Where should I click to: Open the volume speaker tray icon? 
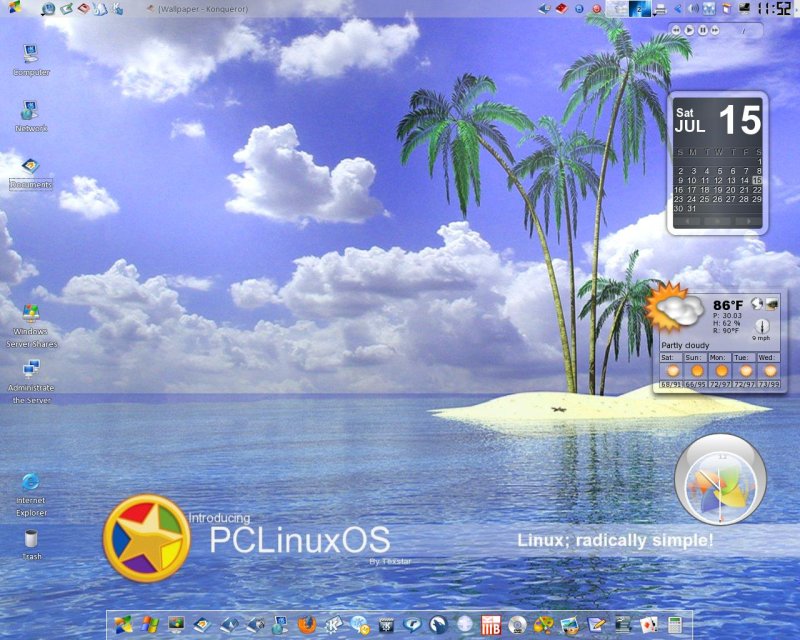click(x=693, y=9)
